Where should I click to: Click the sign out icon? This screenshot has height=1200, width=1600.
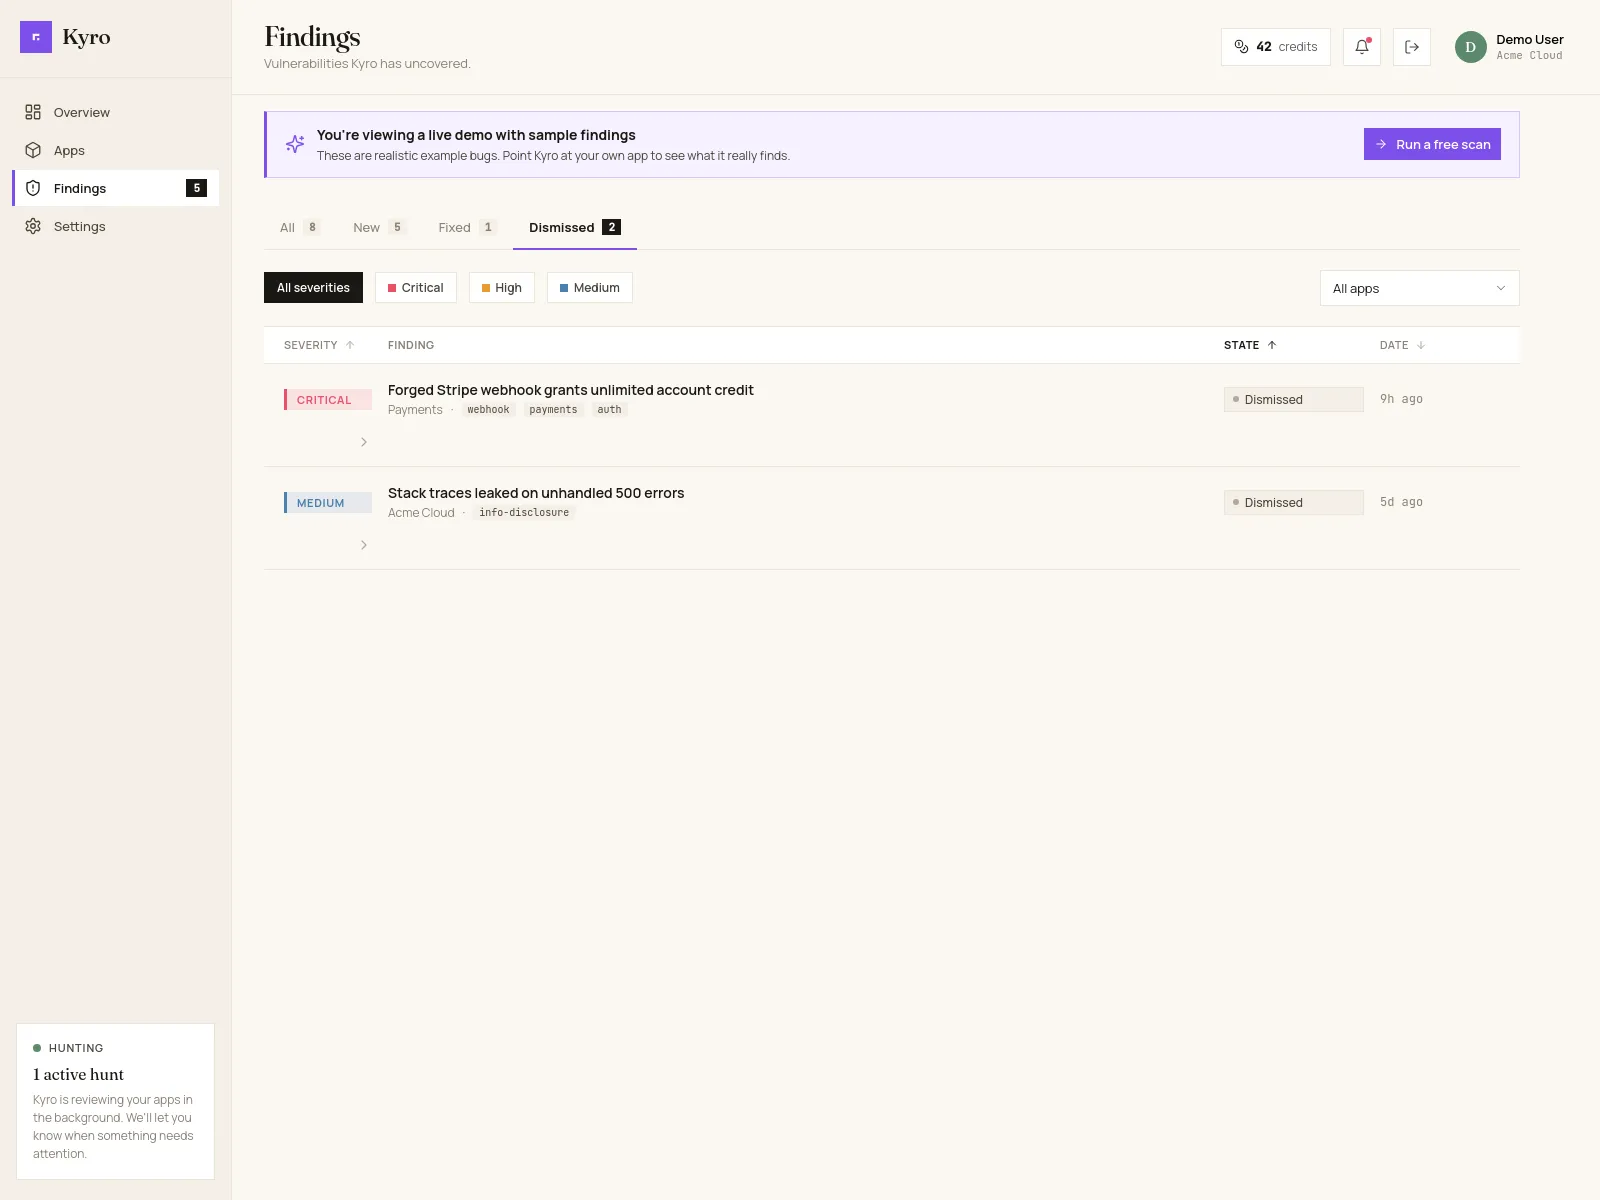coord(1412,47)
